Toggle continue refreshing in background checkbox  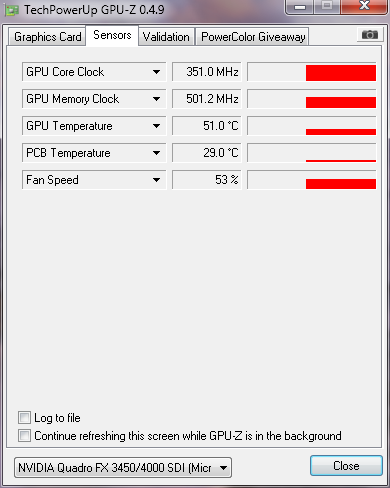(x=24, y=436)
